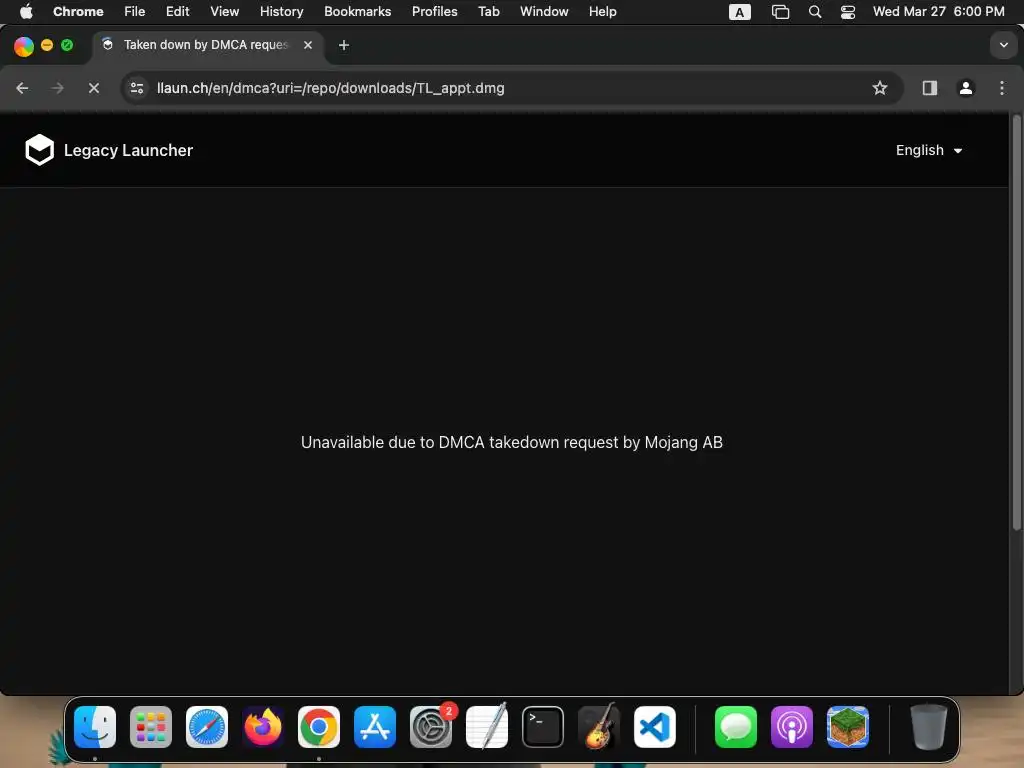Screen dimensions: 1024x768
Task: Bookmark this page with the star icon
Action: coord(880,88)
